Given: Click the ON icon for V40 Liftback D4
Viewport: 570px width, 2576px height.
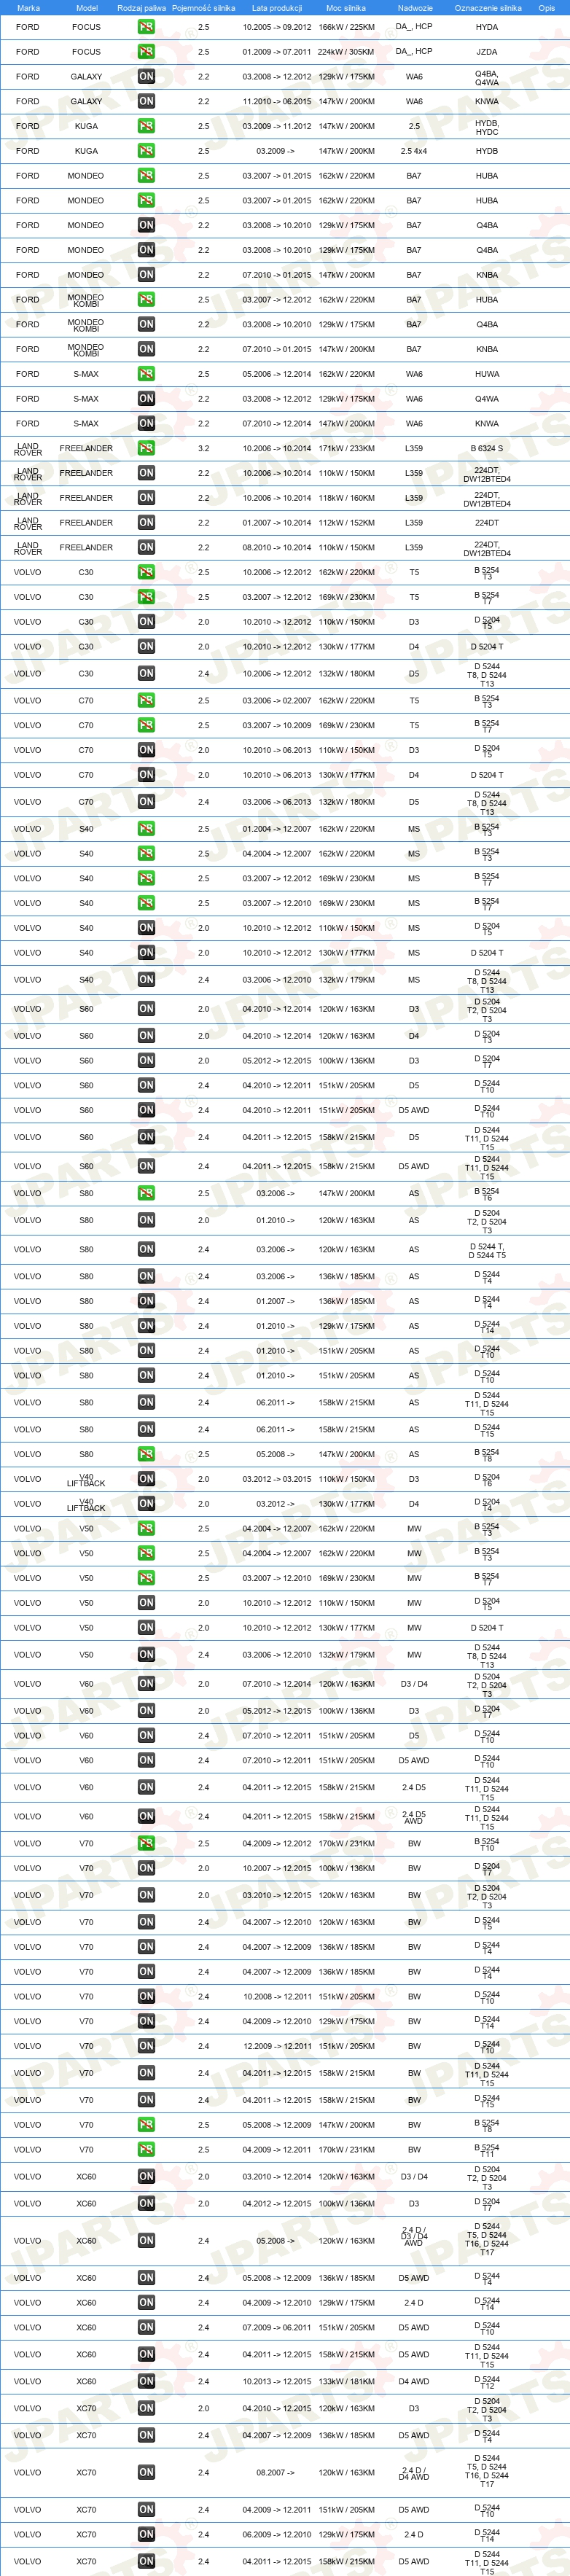Looking at the screenshot, I should coord(146,1504).
